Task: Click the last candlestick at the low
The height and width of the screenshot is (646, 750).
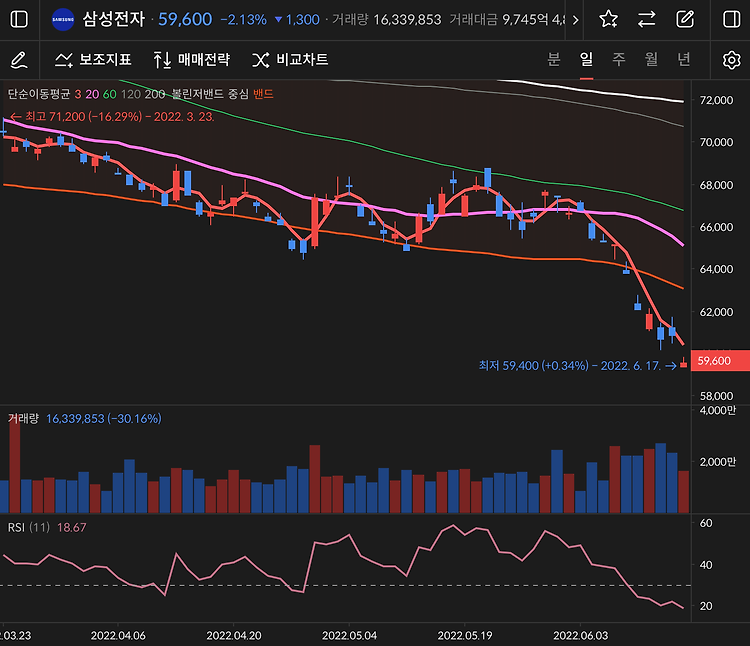Action: (x=684, y=363)
